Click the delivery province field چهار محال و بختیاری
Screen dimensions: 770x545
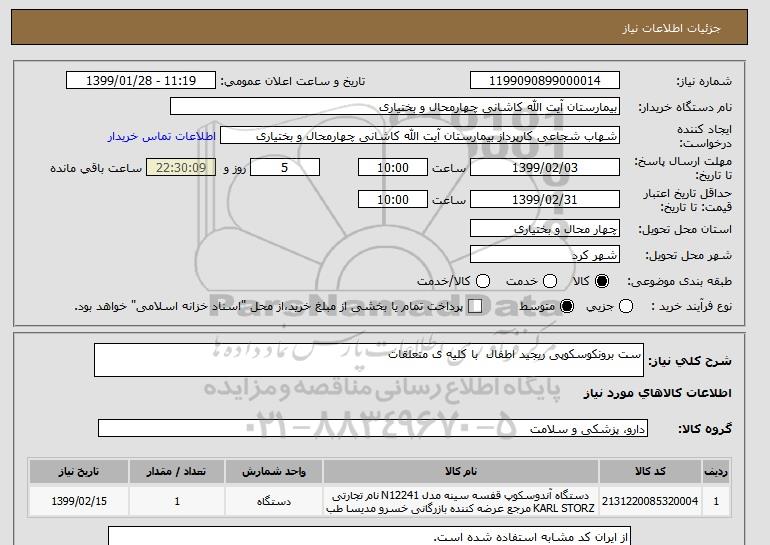click(x=545, y=228)
